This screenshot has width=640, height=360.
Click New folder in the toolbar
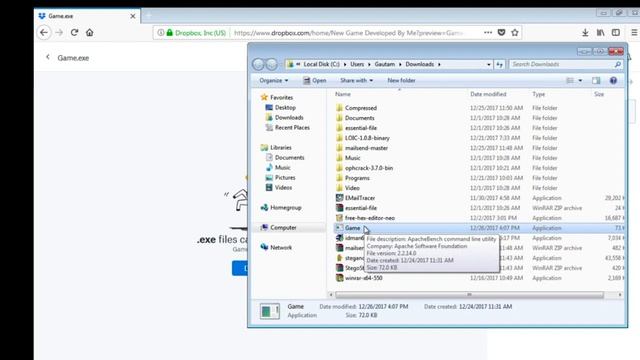401,80
